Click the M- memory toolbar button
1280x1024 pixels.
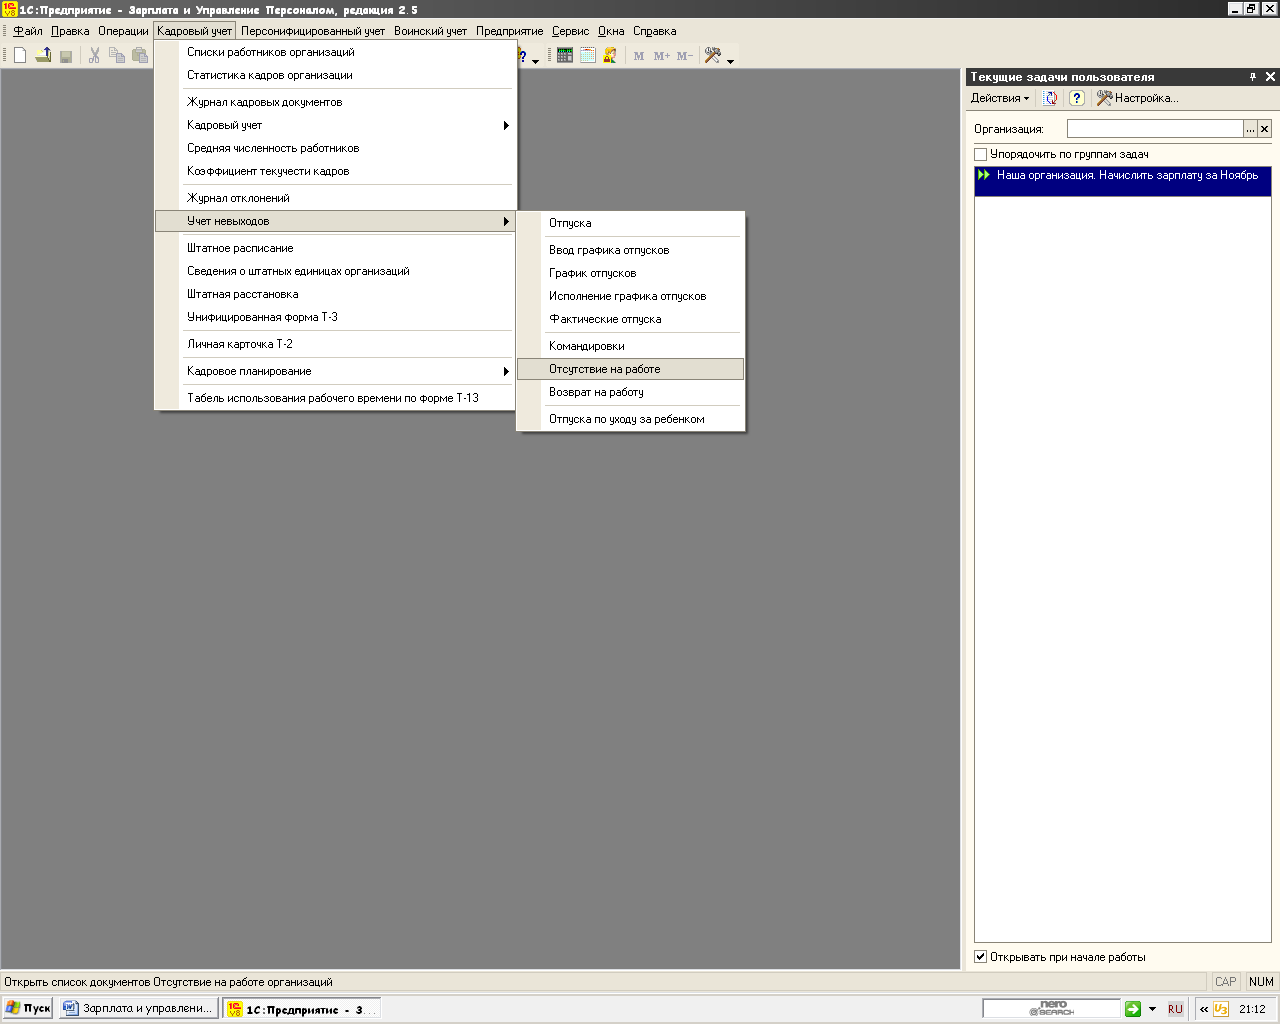(x=685, y=56)
